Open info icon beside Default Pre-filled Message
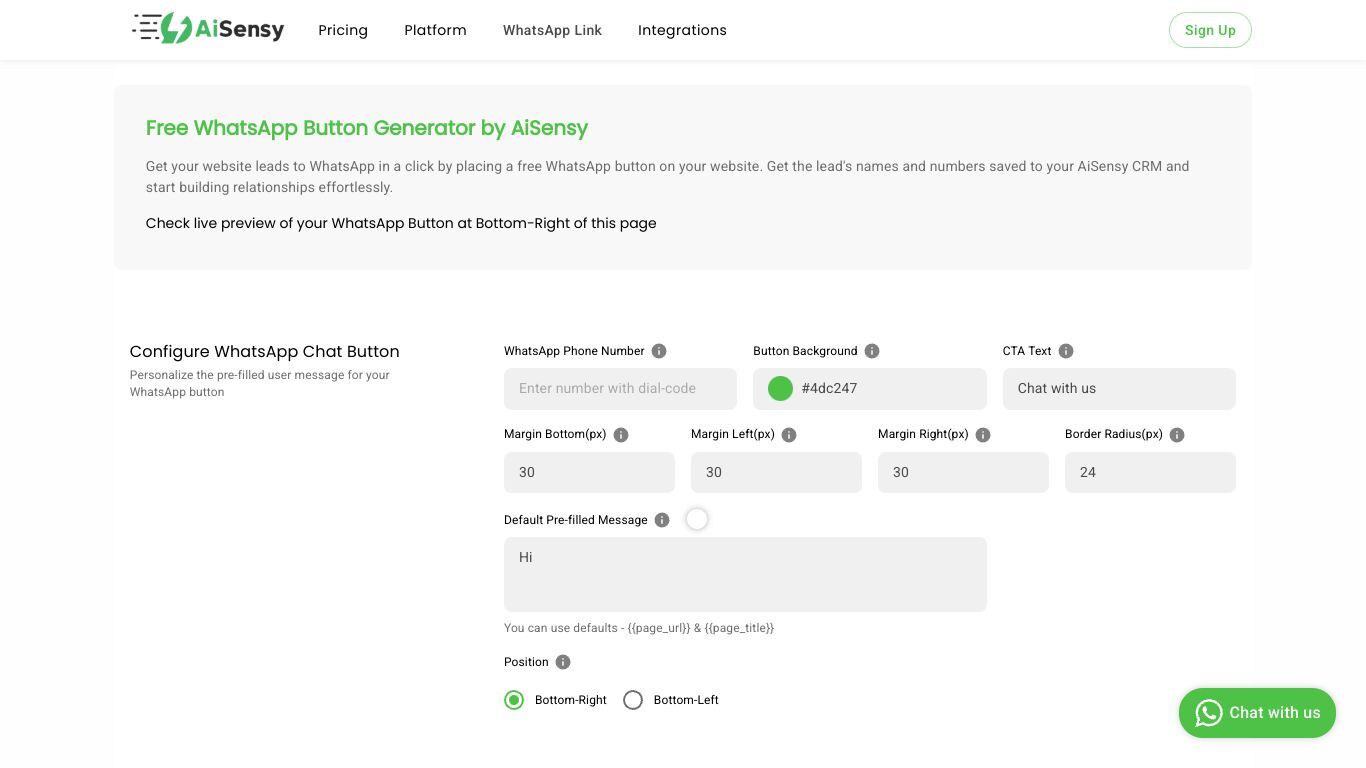This screenshot has height=768, width=1366. coord(662,520)
